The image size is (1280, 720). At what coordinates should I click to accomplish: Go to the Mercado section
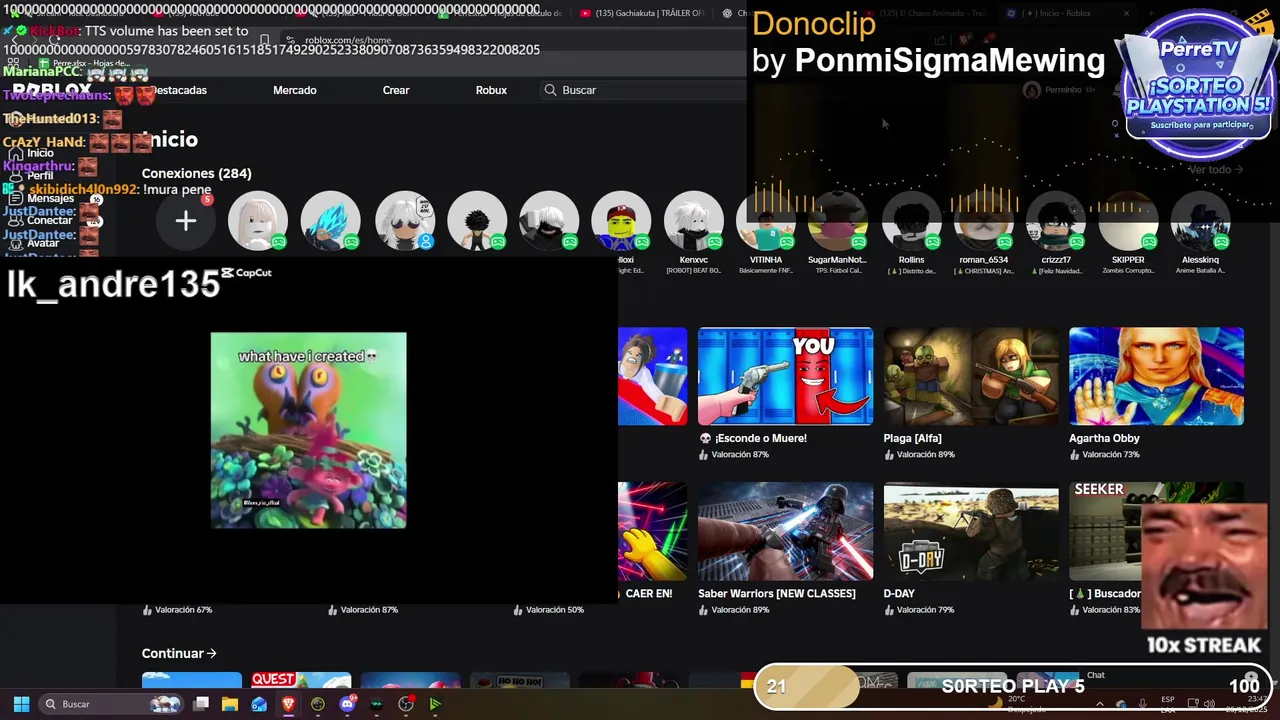[295, 90]
